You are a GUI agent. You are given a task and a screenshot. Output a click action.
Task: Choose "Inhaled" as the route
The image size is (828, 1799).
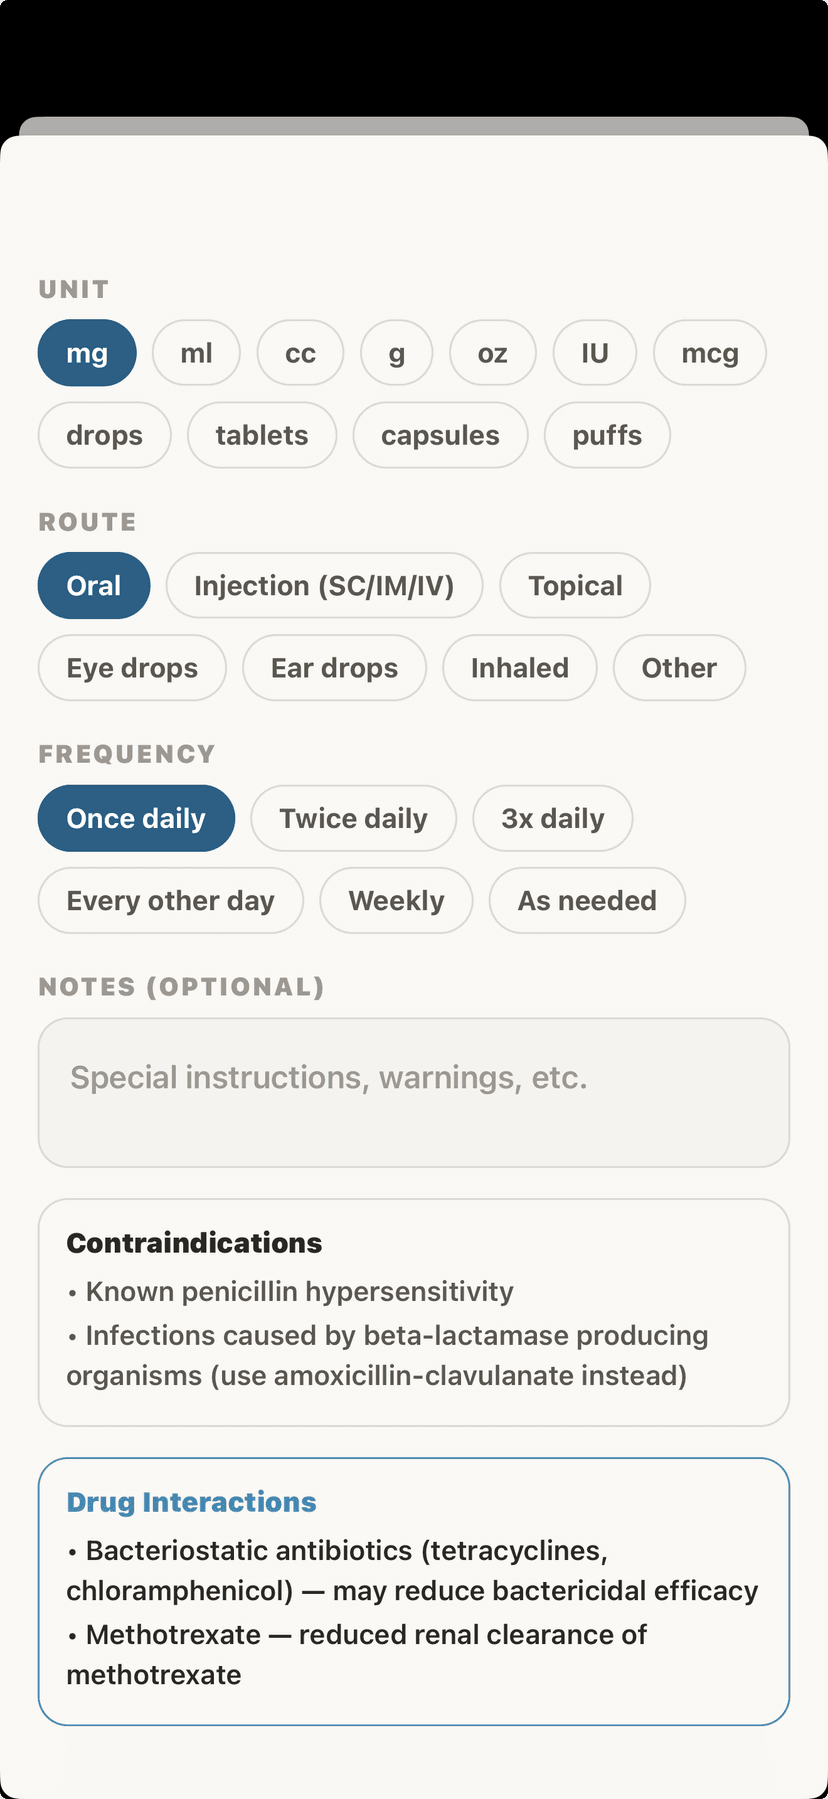coord(519,667)
